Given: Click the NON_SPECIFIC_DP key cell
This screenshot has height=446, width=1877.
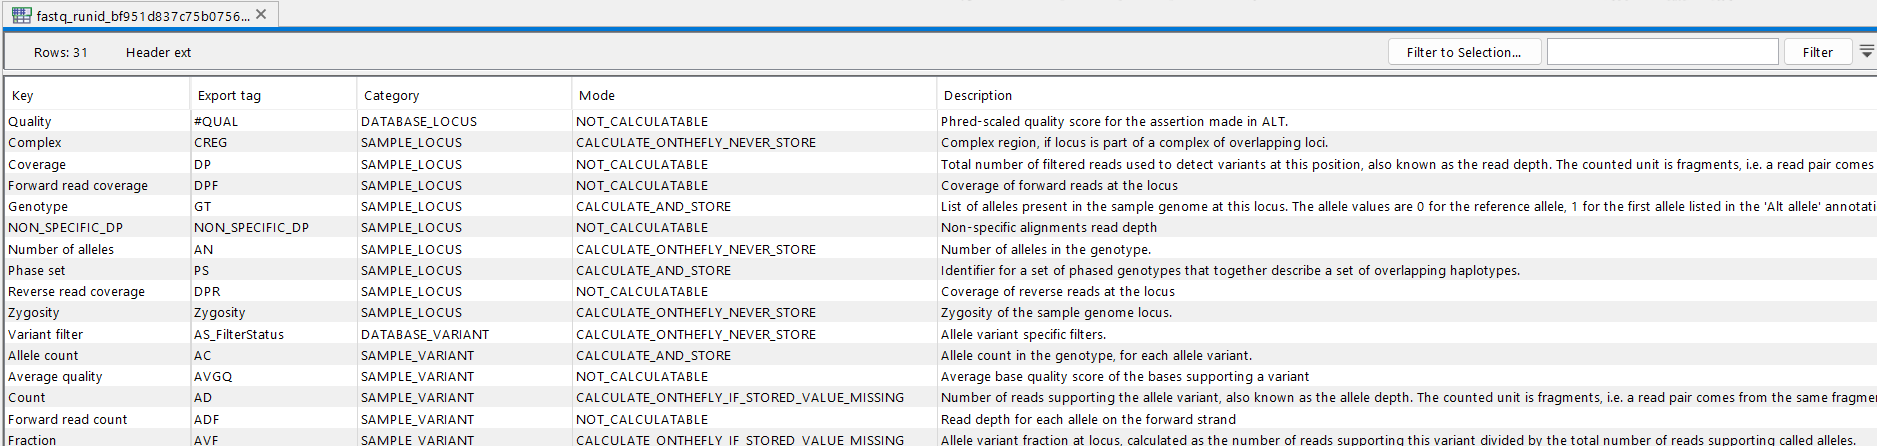Looking at the screenshot, I should (65, 228).
